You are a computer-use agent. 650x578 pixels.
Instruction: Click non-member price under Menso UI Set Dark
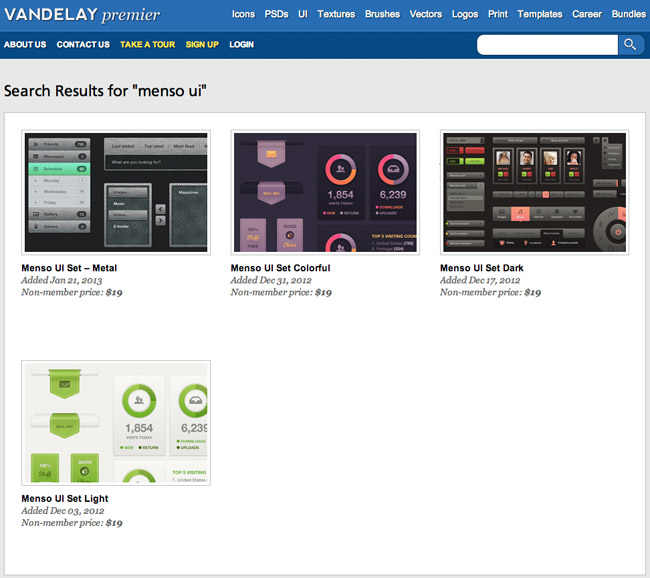tap(490, 292)
